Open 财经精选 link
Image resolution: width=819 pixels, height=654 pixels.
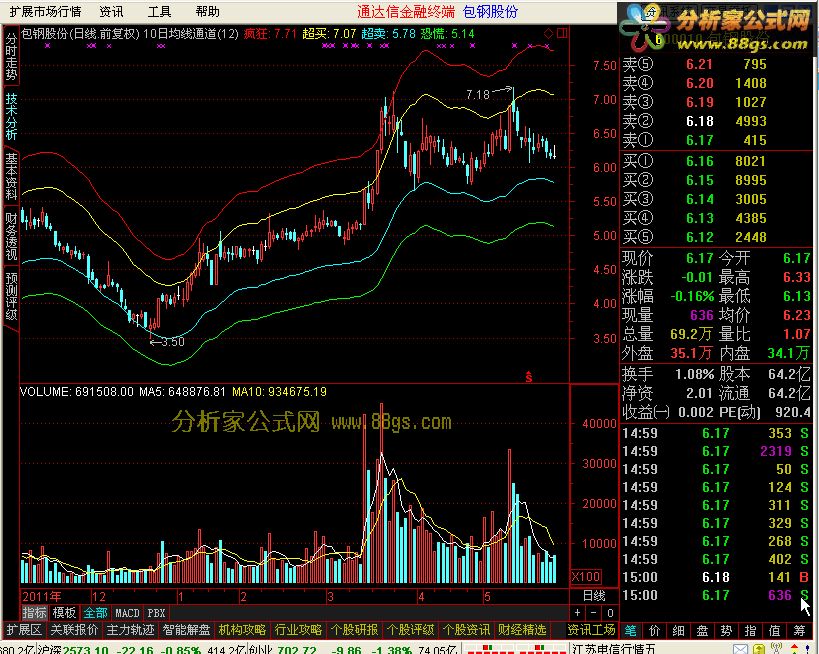(522, 630)
